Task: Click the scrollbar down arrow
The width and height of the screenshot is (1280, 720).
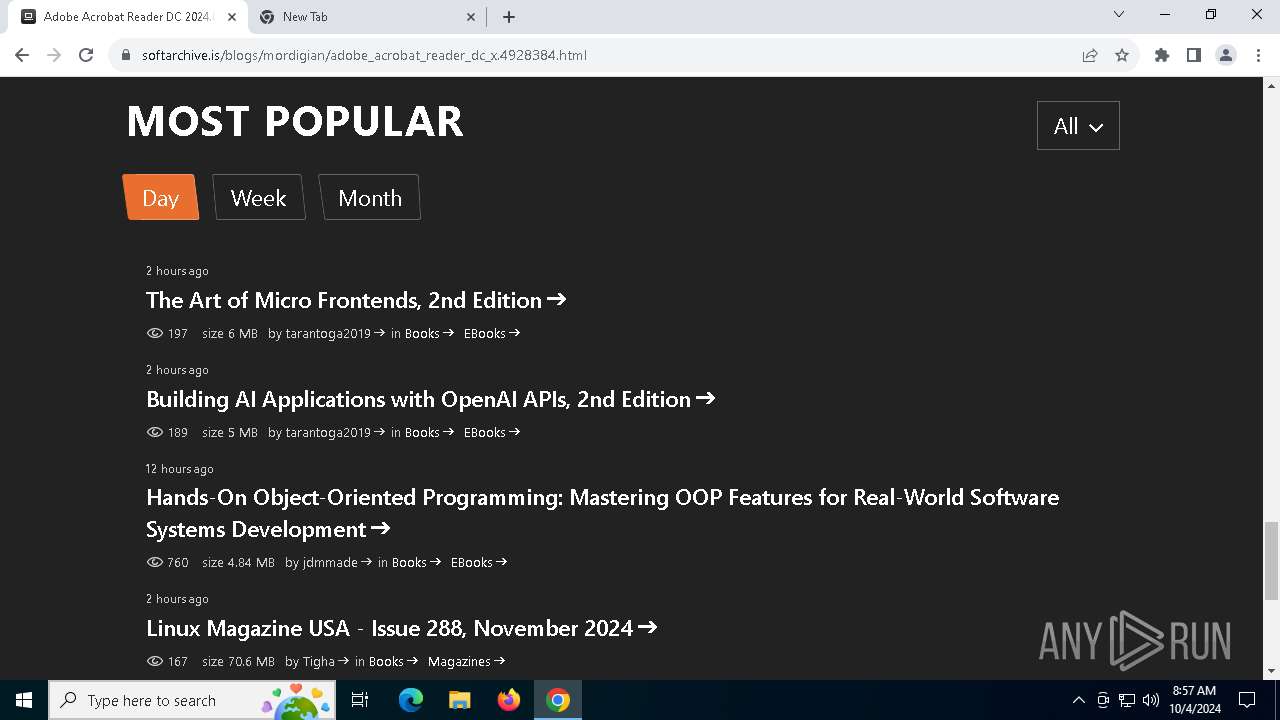Action: pos(1271,671)
